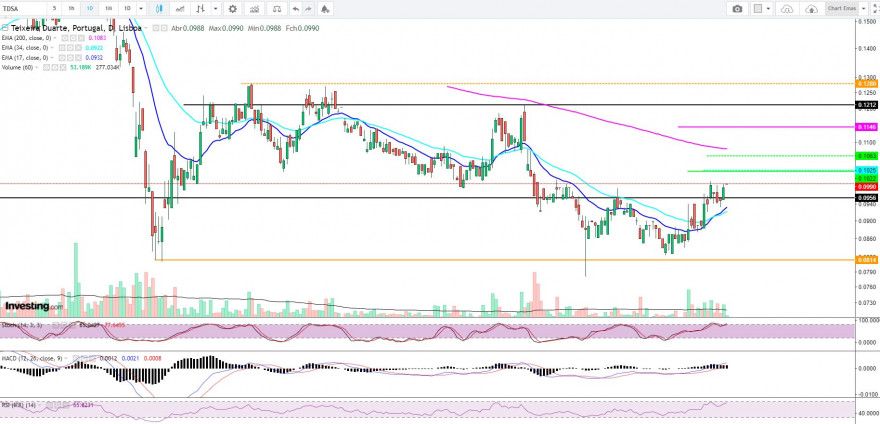The height and width of the screenshot is (424, 880).
Task: Remove the EMA 17 indicator
Action: click(79, 58)
